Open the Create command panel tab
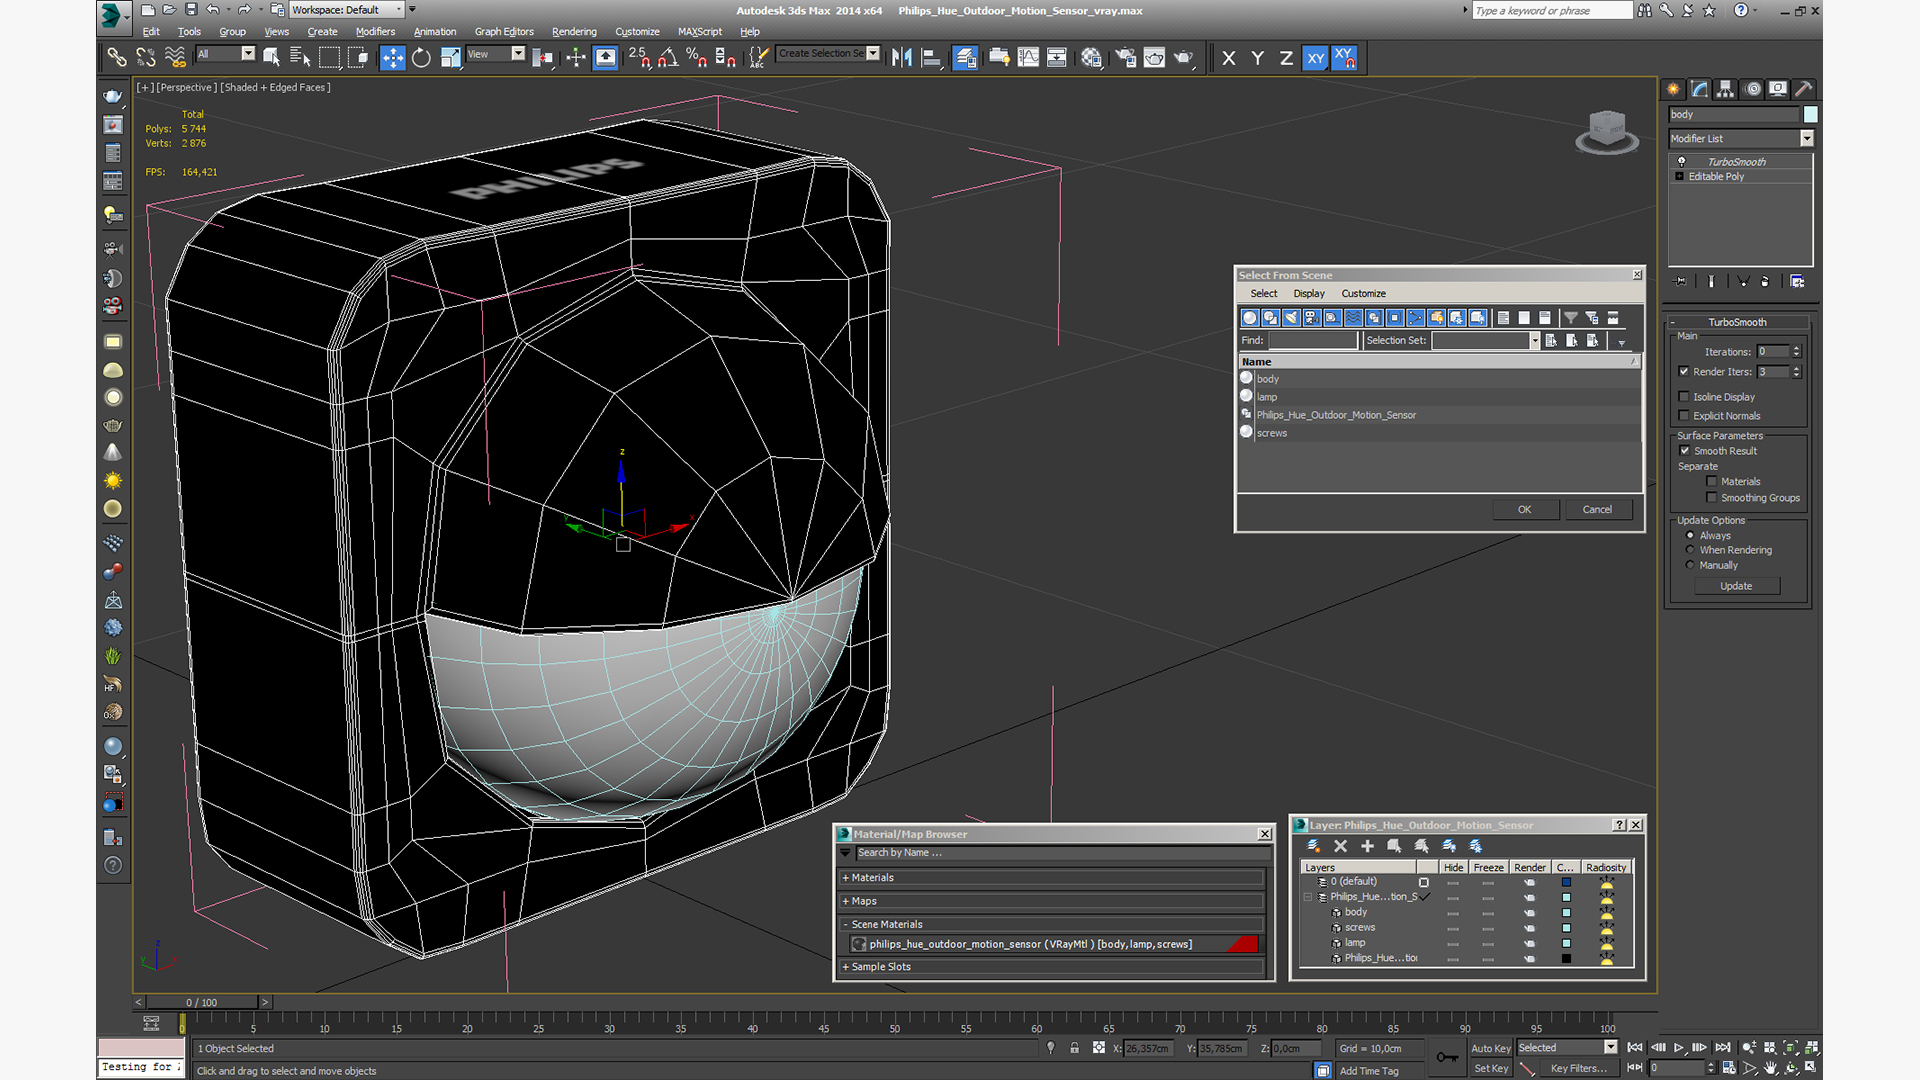 tap(1673, 89)
